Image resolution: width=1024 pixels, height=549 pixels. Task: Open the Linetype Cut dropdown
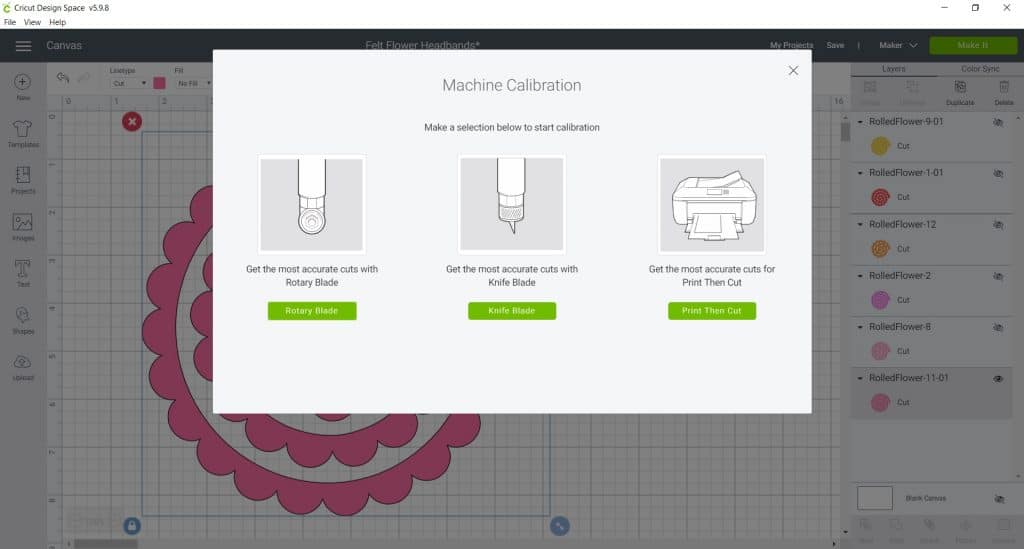(x=129, y=83)
